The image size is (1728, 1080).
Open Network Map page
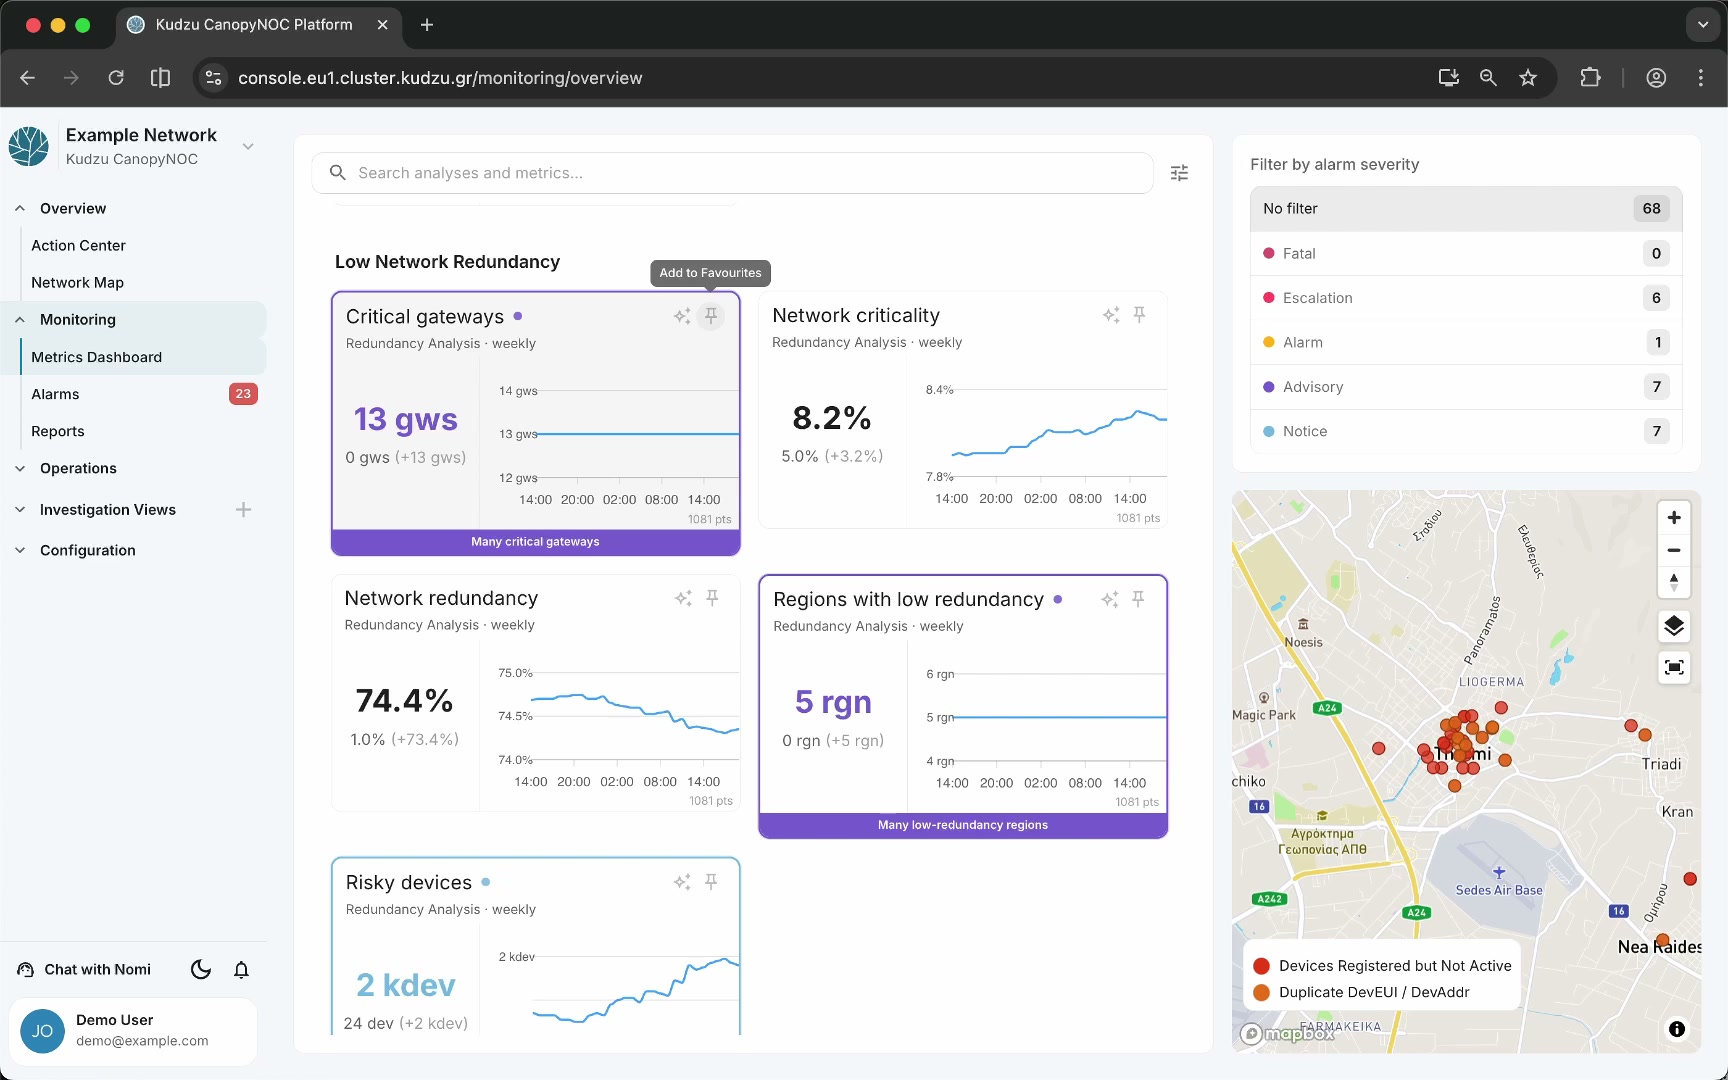coord(77,283)
